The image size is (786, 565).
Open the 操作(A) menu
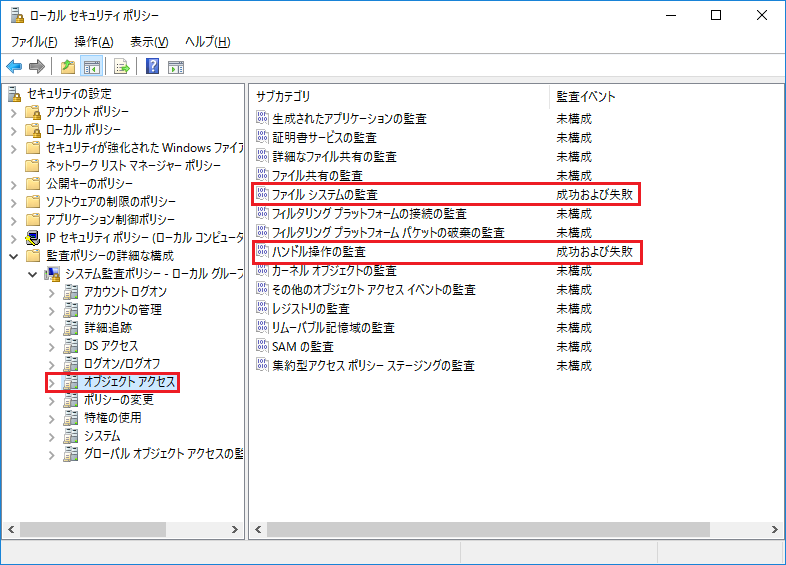(x=94, y=42)
